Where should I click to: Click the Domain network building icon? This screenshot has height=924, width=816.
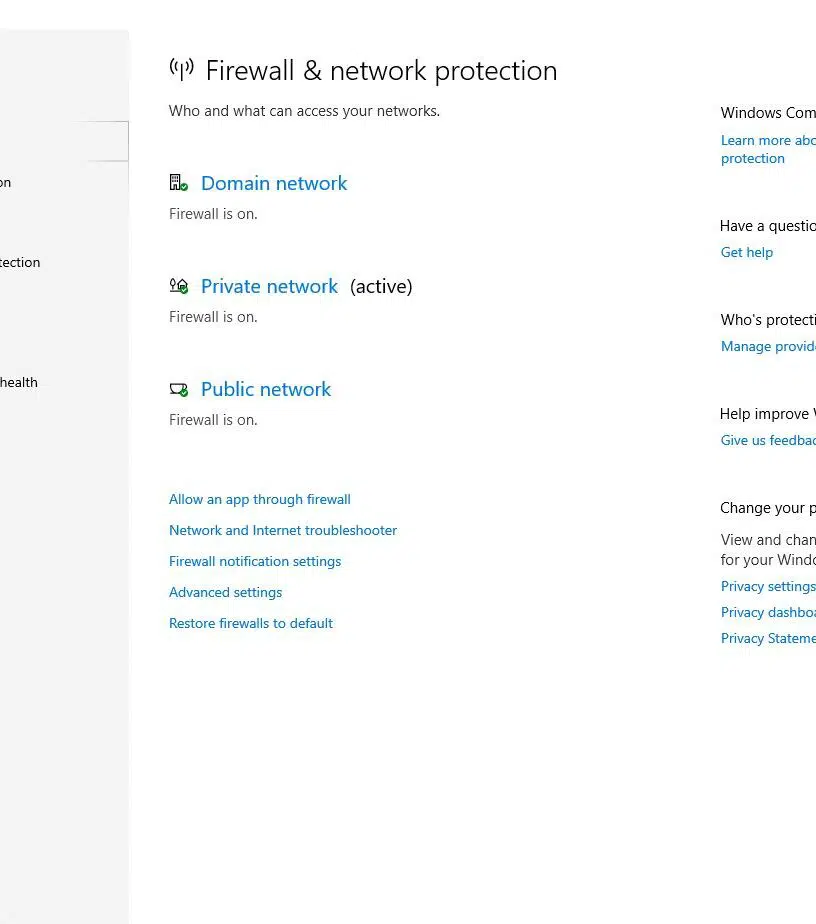tap(178, 183)
